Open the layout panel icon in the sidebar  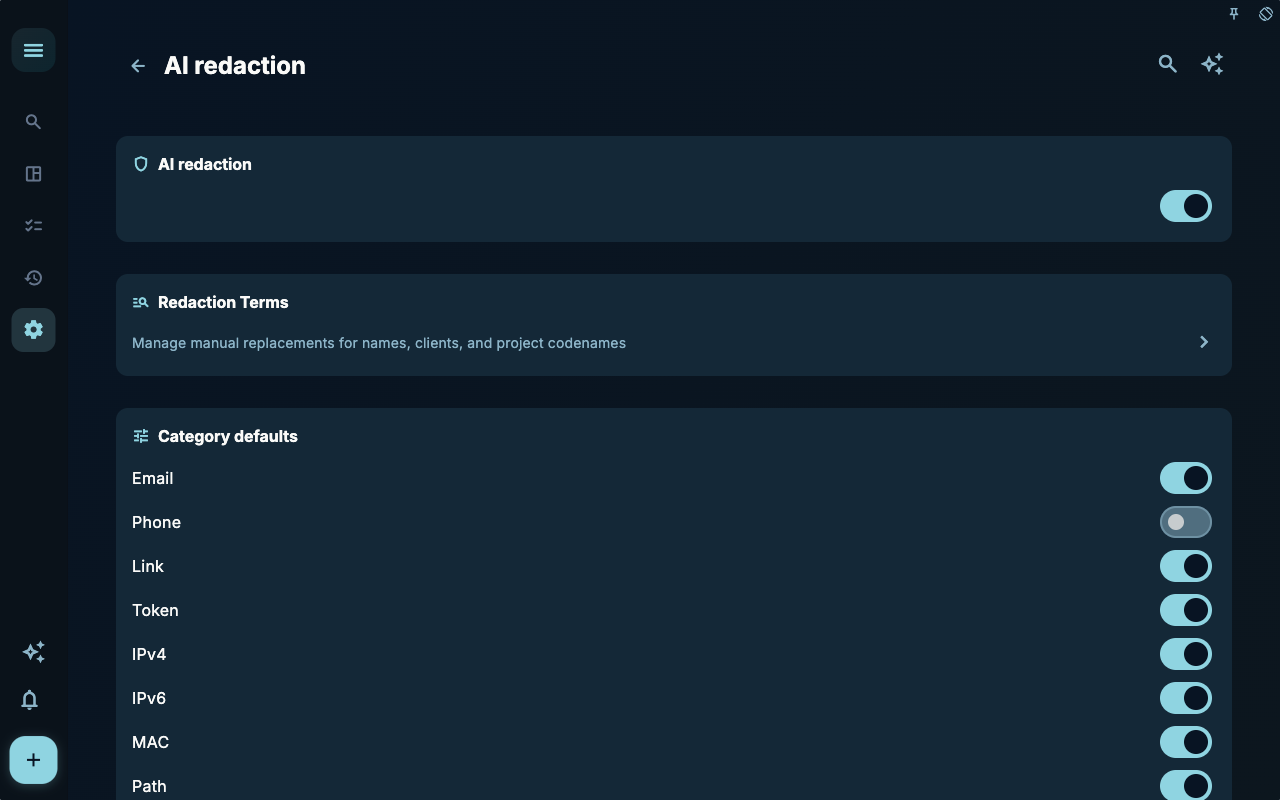tap(33, 174)
